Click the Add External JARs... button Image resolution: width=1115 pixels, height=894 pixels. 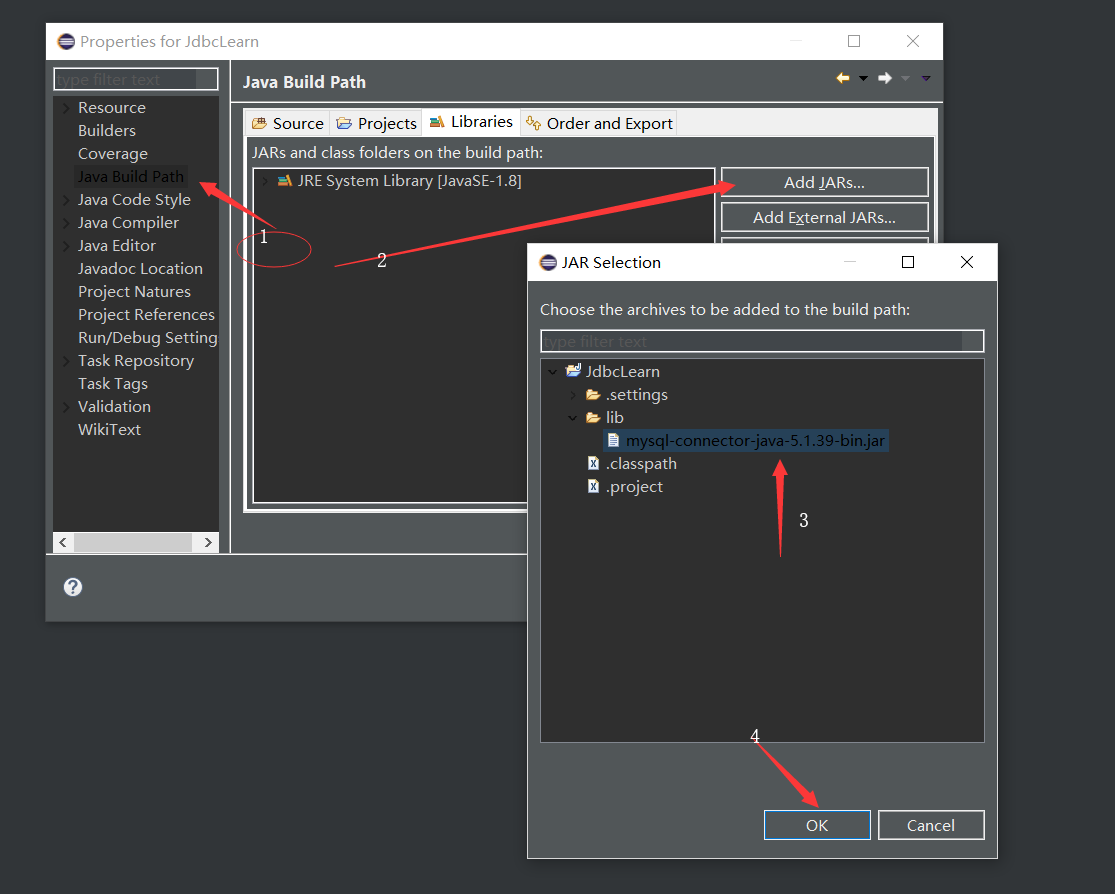[x=824, y=218]
